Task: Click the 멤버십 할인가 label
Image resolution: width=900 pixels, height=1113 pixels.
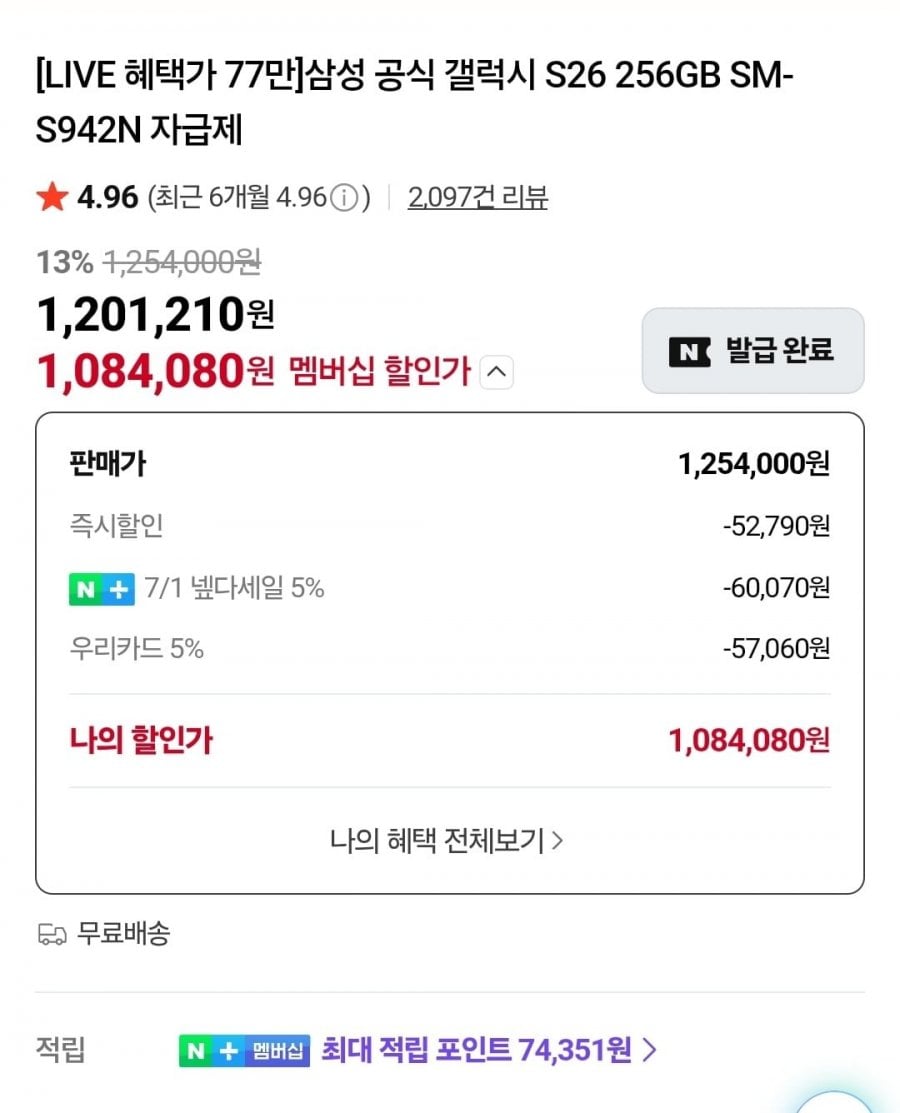Action: point(380,371)
